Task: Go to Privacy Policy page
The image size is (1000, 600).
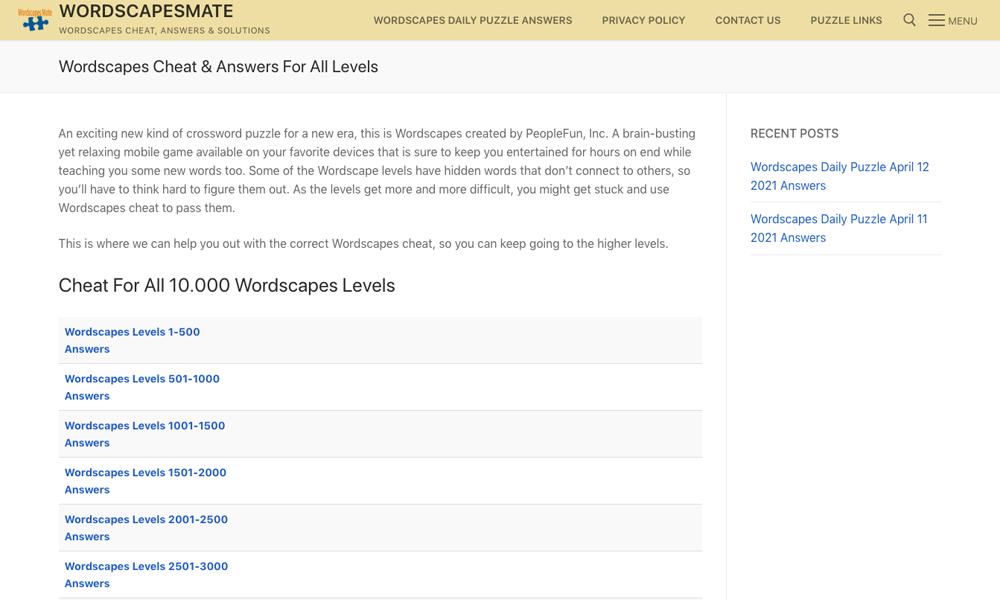Action: coord(643,20)
